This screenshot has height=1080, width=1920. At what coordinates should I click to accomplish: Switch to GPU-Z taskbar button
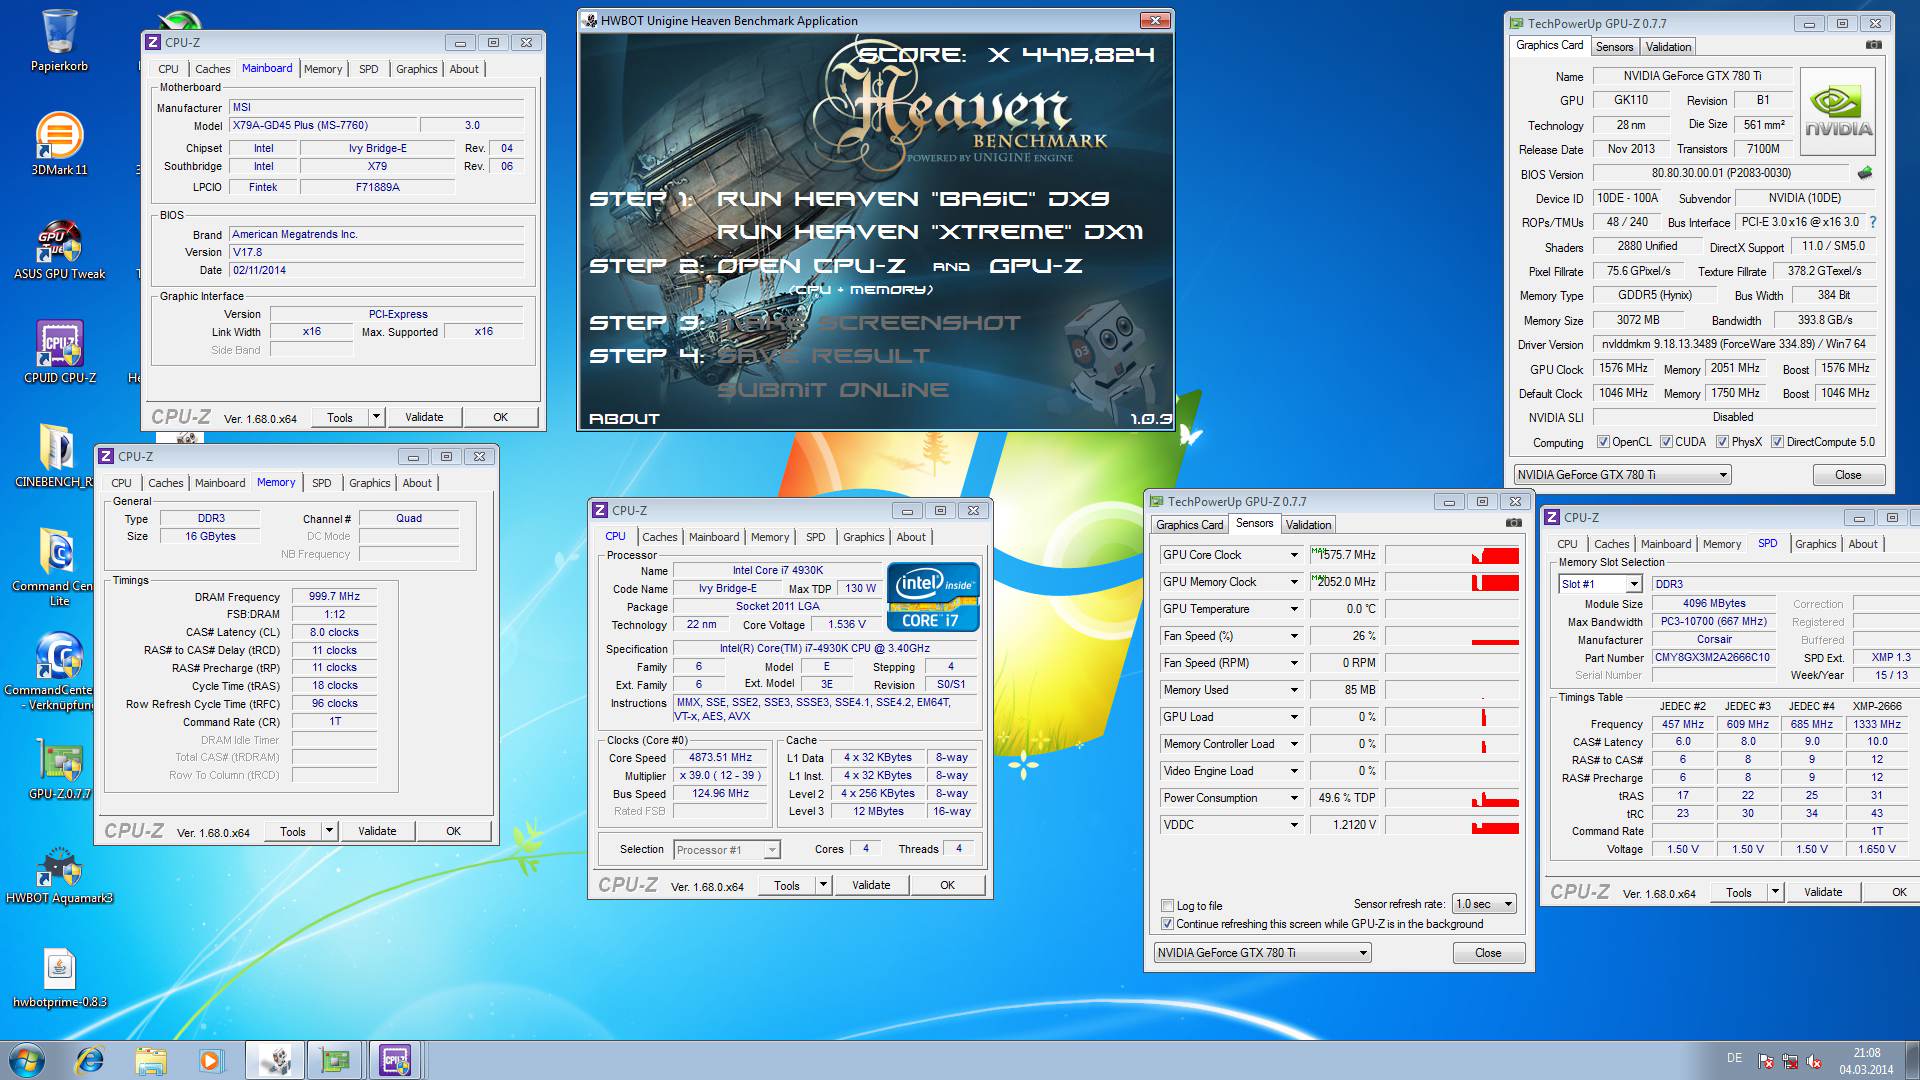coord(335,1060)
